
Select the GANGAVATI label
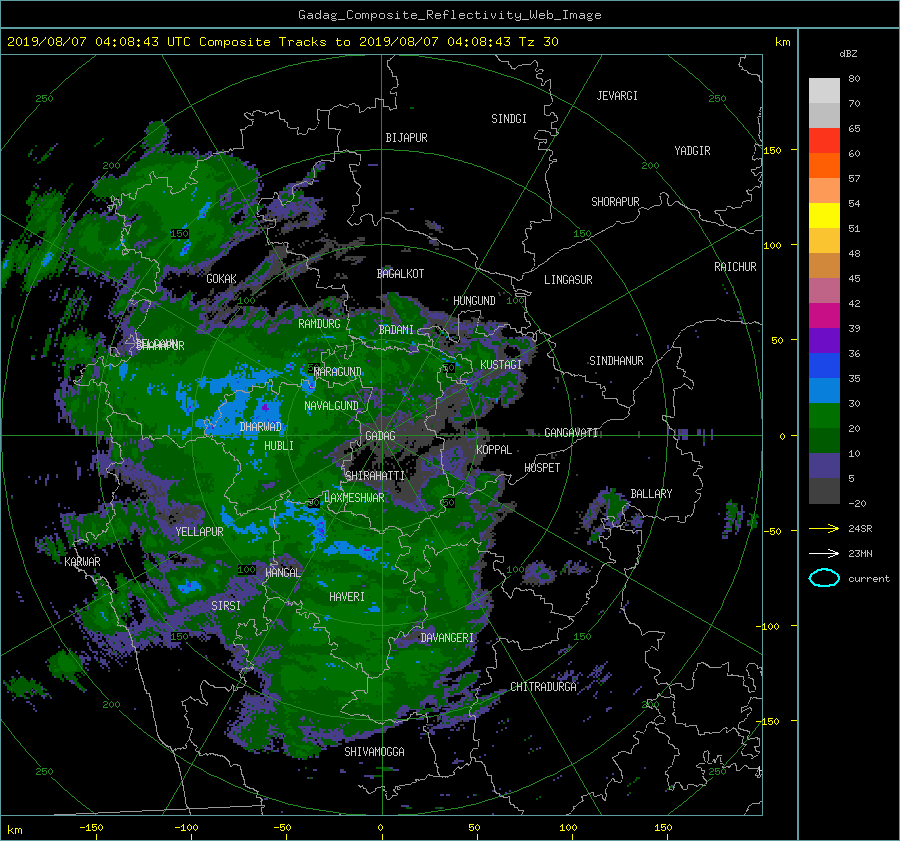(571, 433)
